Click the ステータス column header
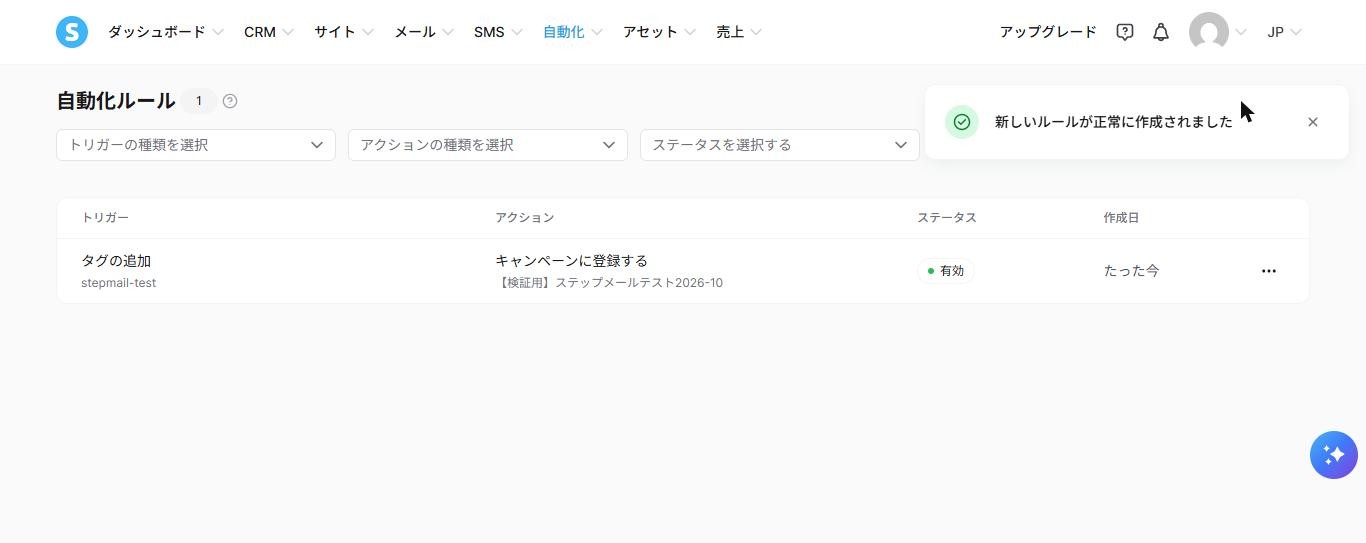The height and width of the screenshot is (543, 1366). [x=947, y=218]
